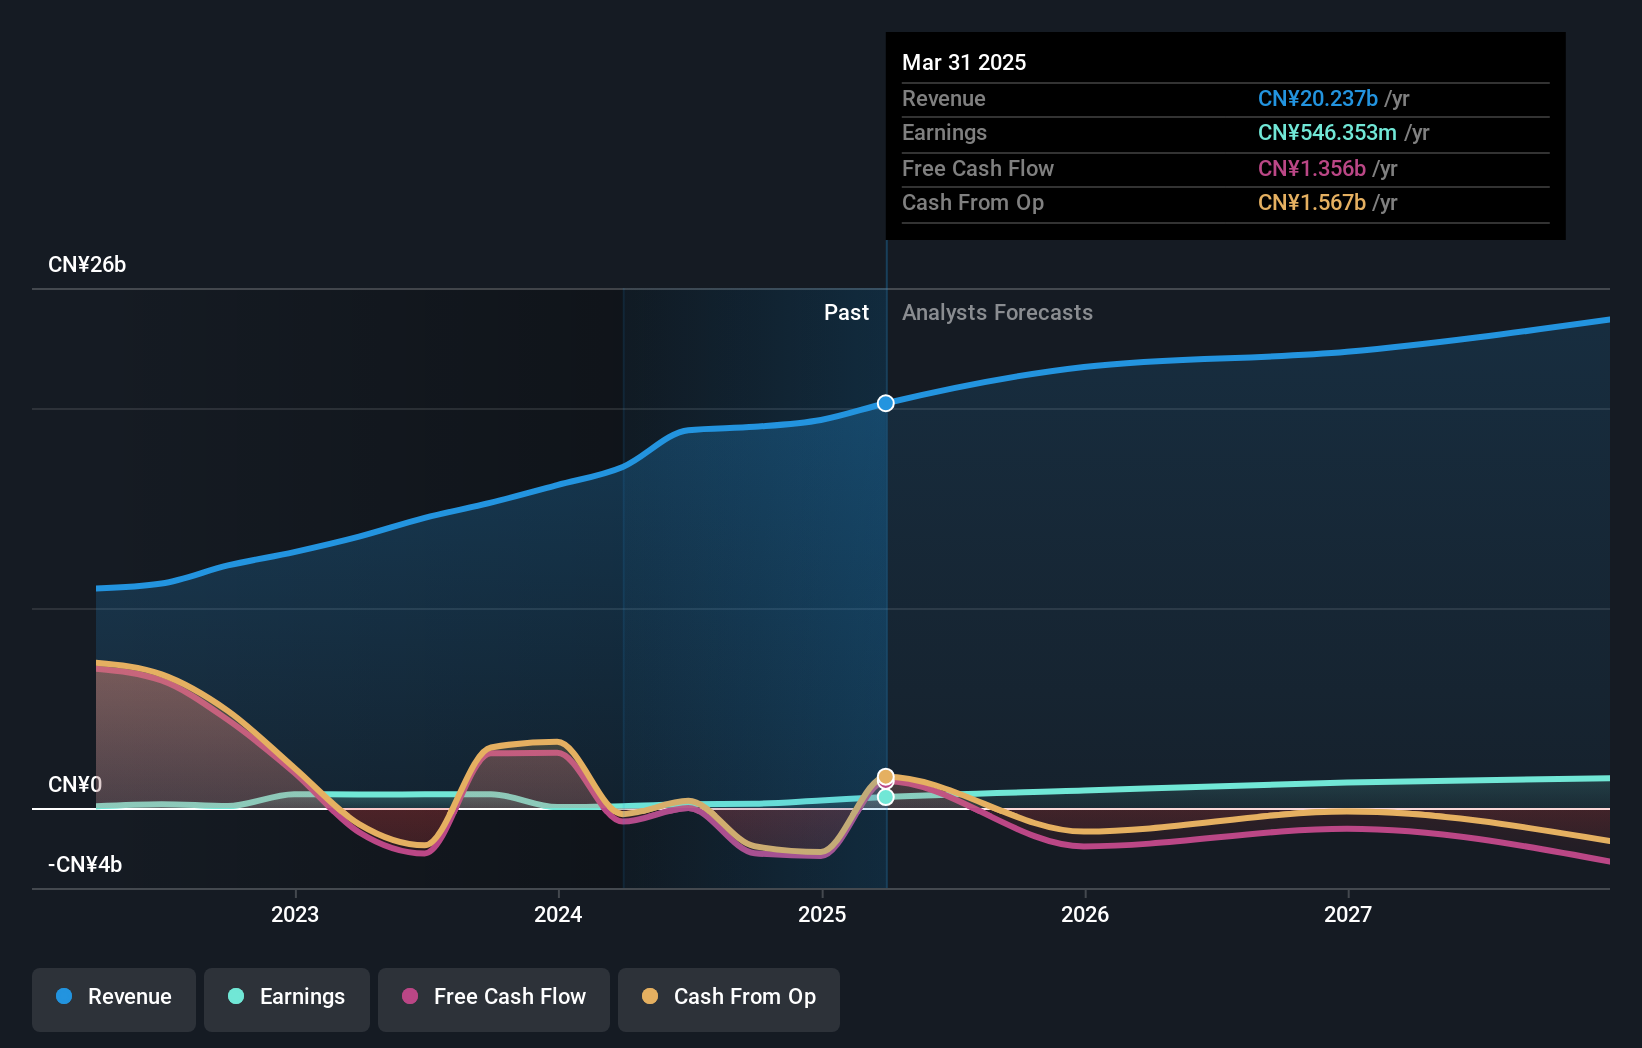
Task: Click the CN¥26b y-axis label
Action: 87,265
